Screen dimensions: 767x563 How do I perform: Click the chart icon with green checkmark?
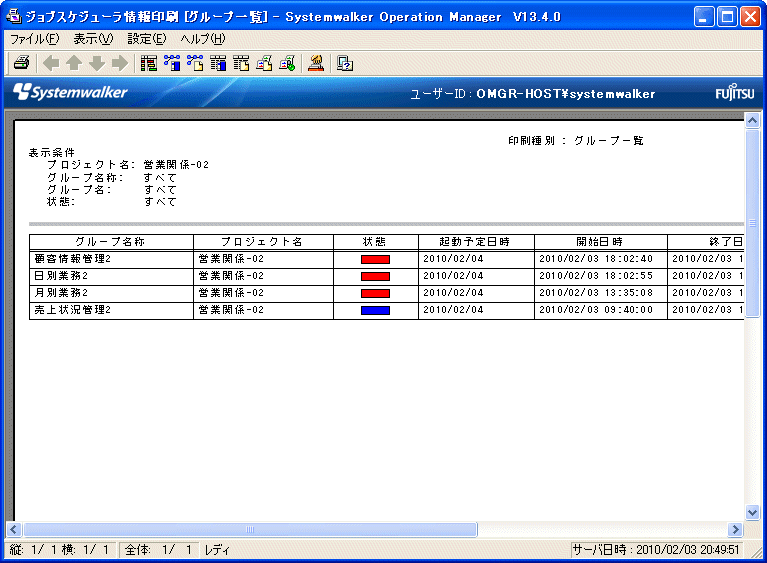tap(287, 63)
